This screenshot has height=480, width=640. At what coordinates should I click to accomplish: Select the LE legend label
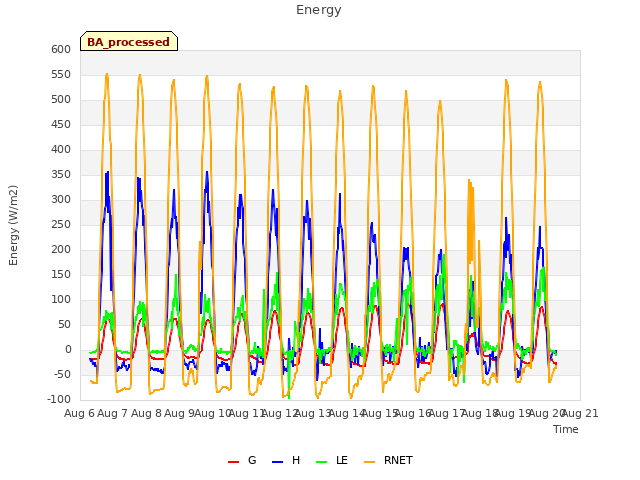[x=342, y=460]
